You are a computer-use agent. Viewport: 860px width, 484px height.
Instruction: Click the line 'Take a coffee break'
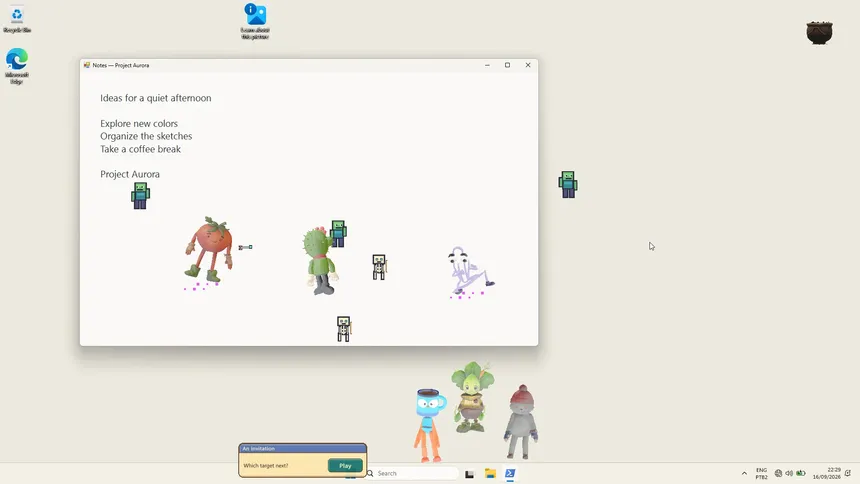coord(140,149)
